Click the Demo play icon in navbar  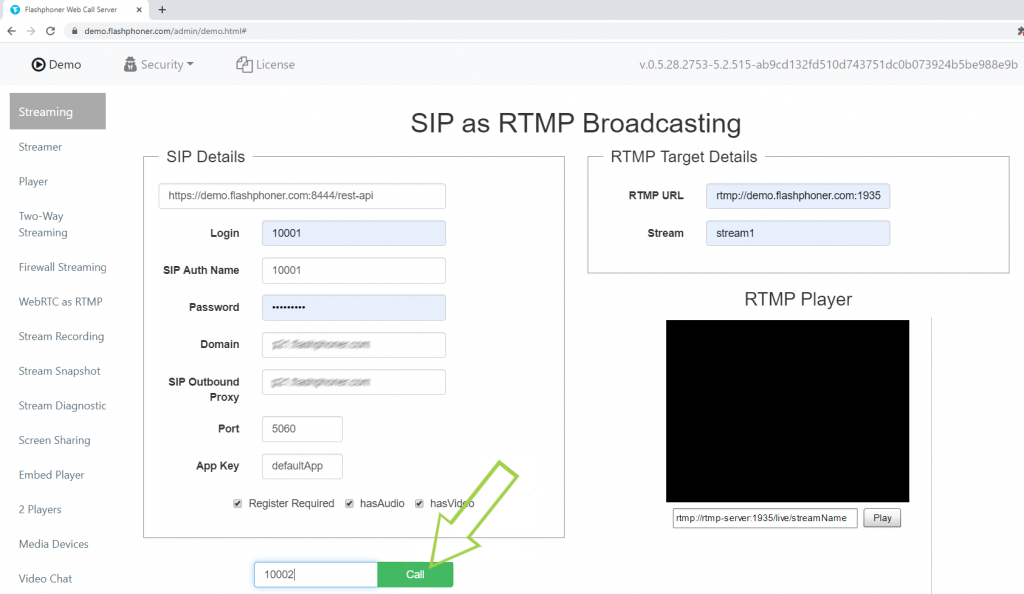pos(39,65)
